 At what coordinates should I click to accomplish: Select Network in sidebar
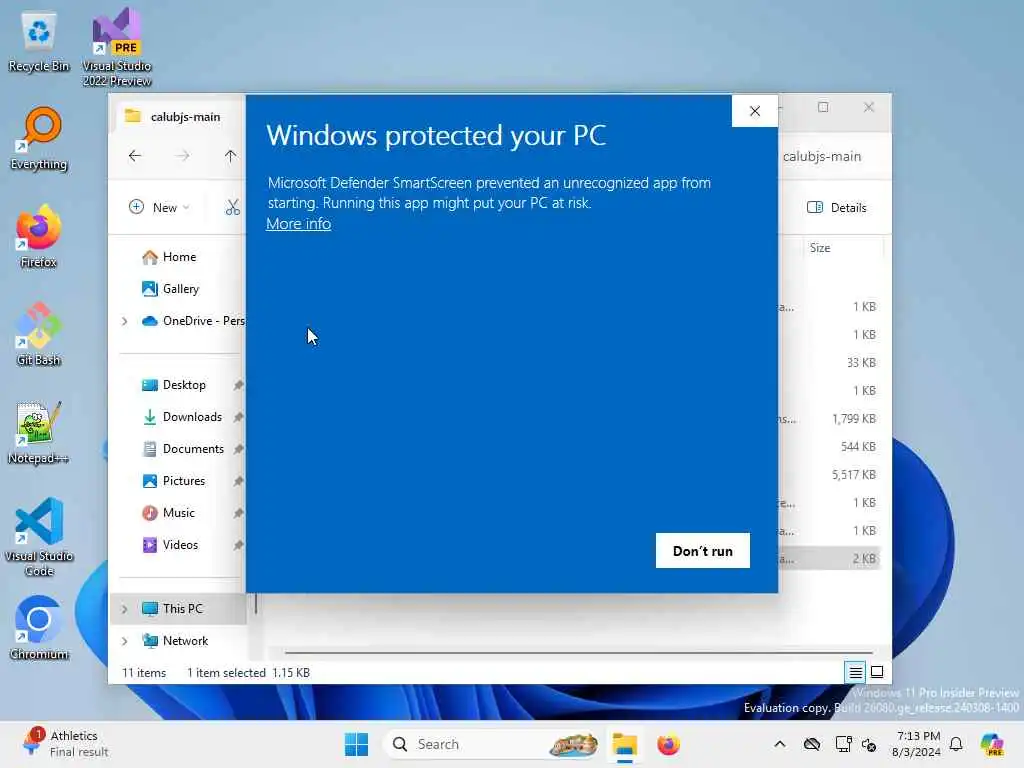pyautogui.click(x=175, y=641)
